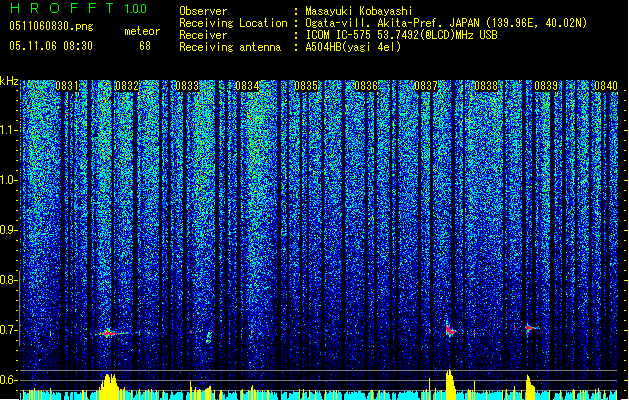This screenshot has height=400, width=629.
Task: Click the tallest yellow peak after 0837
Action: (x=450, y=384)
